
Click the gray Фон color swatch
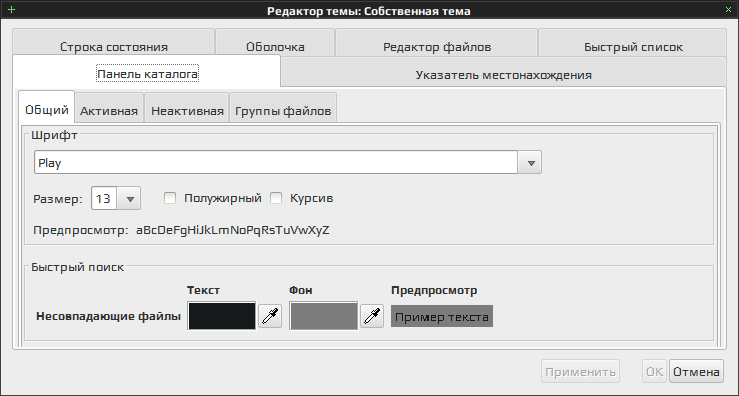point(323,316)
